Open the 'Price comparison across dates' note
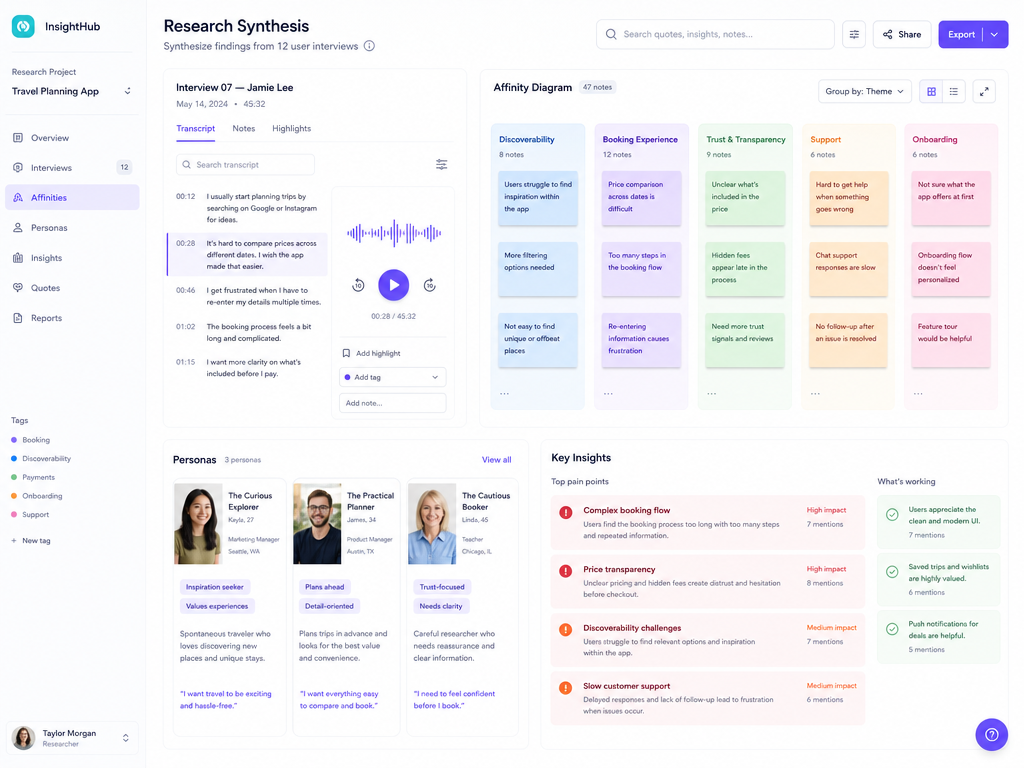 641,198
